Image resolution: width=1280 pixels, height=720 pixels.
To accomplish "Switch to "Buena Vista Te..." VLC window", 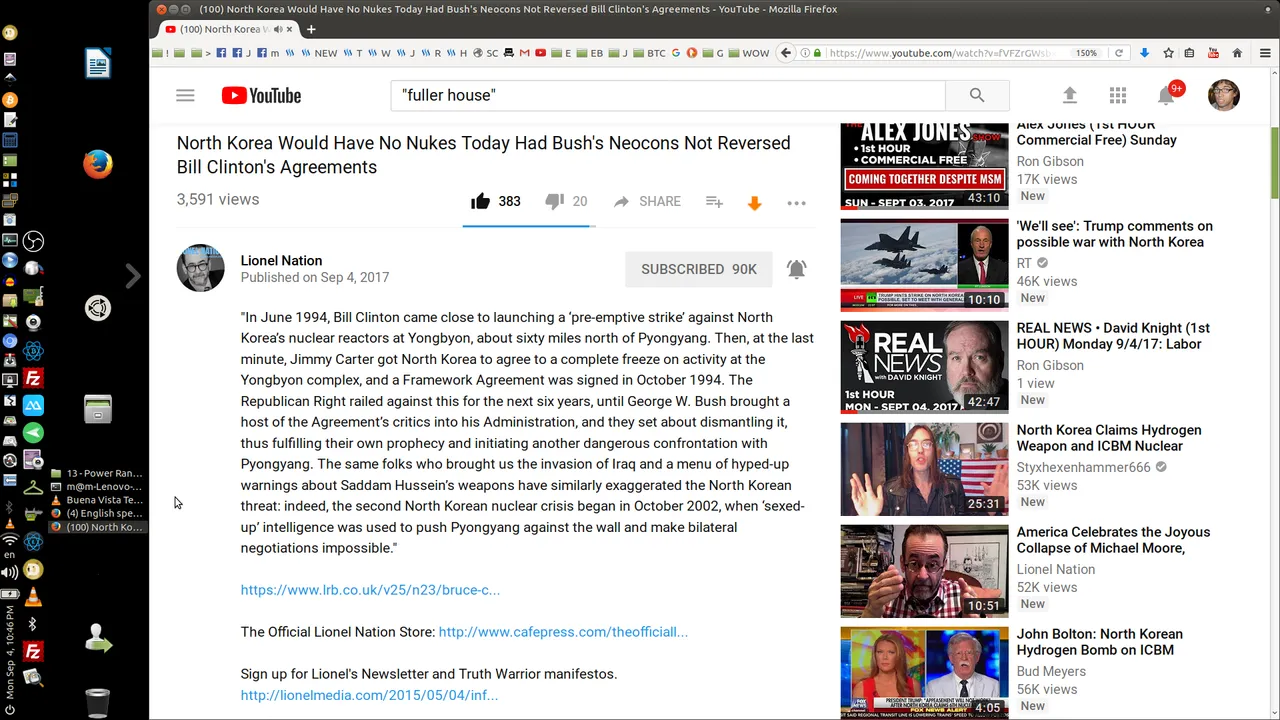I will pos(97,500).
